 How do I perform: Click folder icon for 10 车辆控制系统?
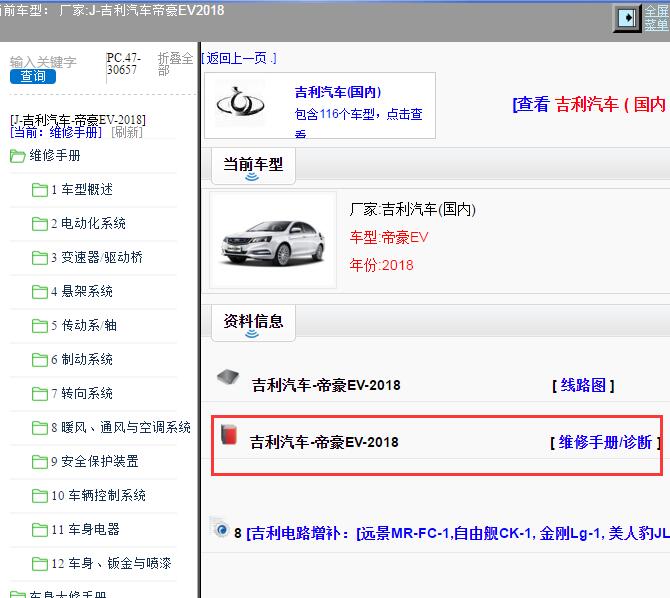click(x=40, y=495)
